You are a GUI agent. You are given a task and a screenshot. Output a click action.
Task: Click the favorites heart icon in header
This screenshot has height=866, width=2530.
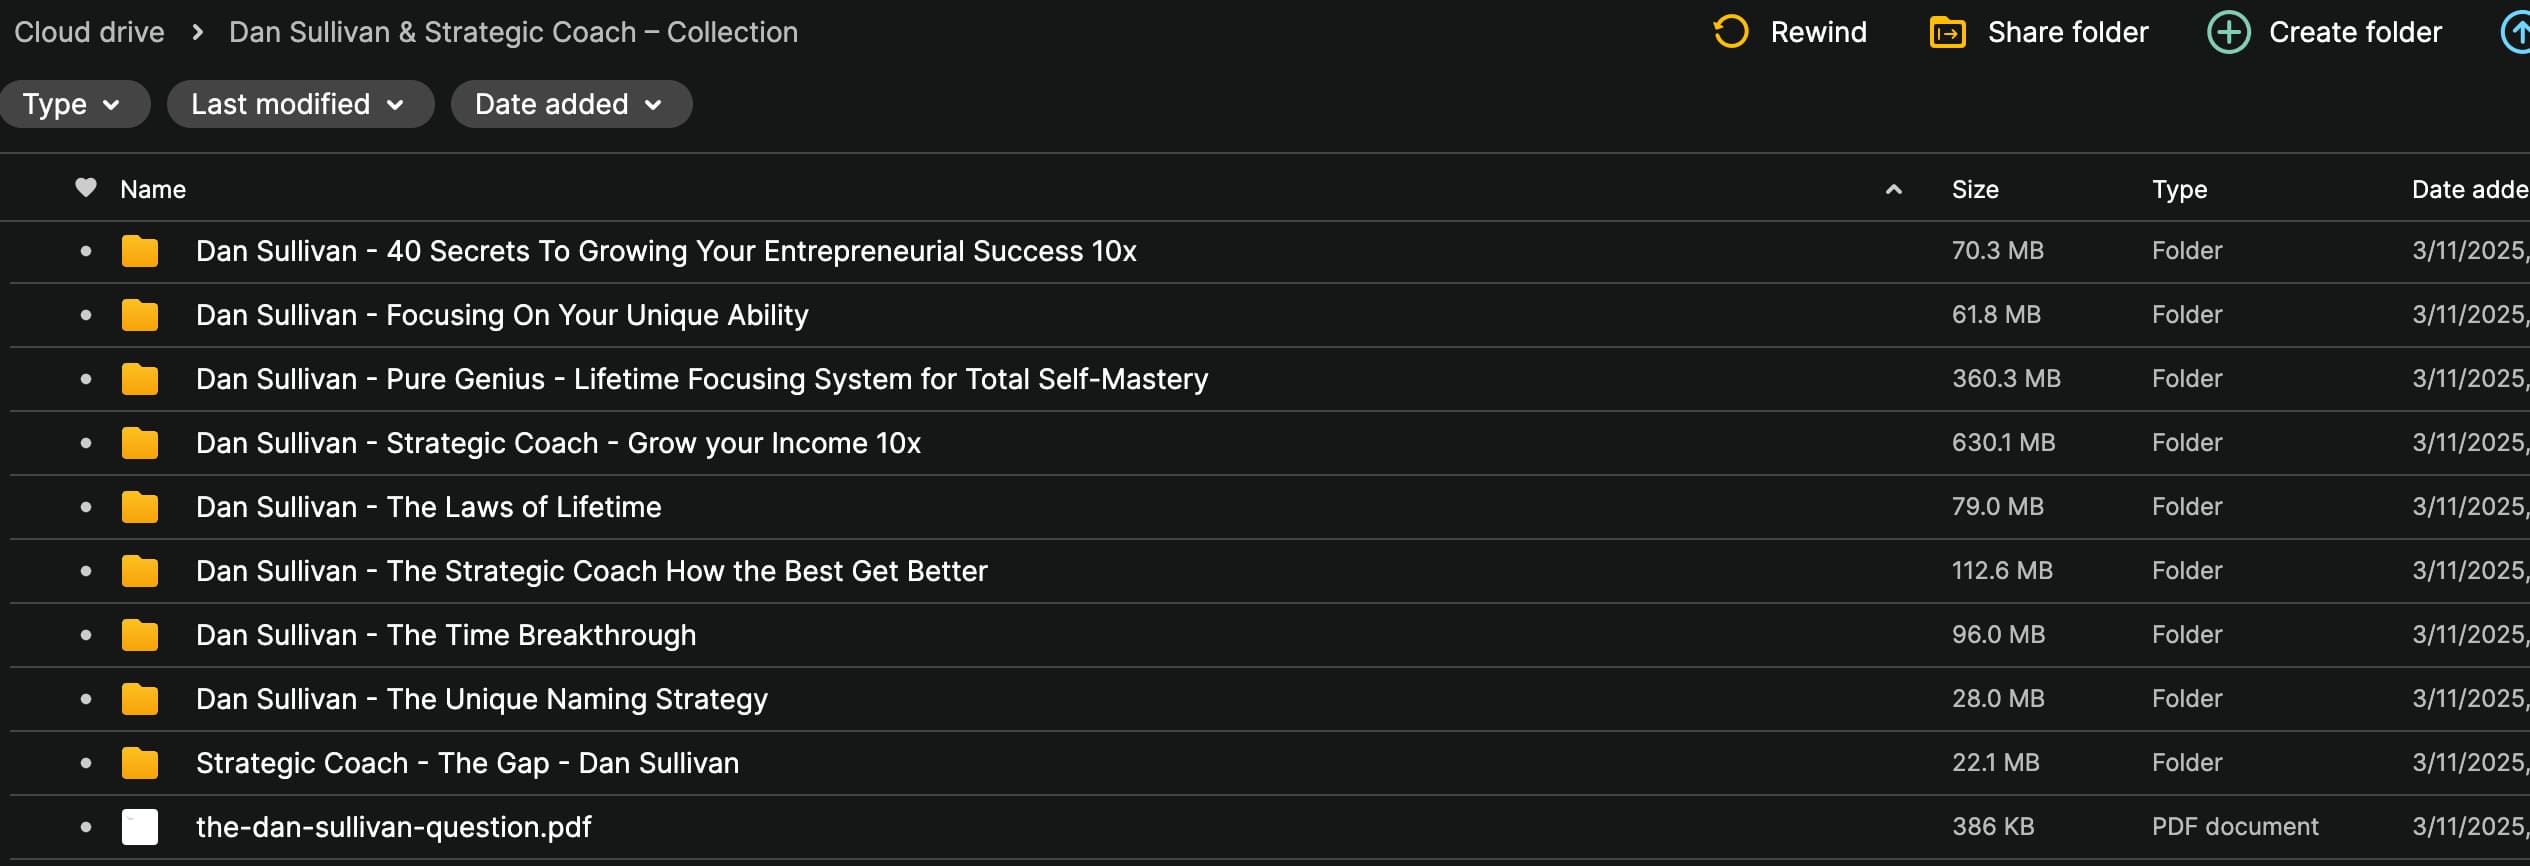tap(86, 188)
